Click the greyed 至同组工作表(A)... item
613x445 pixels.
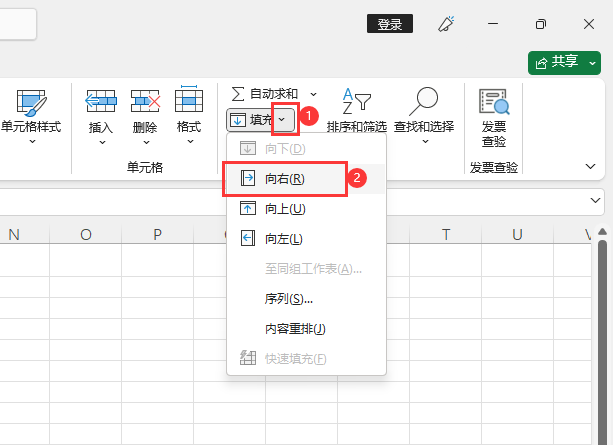306,269
